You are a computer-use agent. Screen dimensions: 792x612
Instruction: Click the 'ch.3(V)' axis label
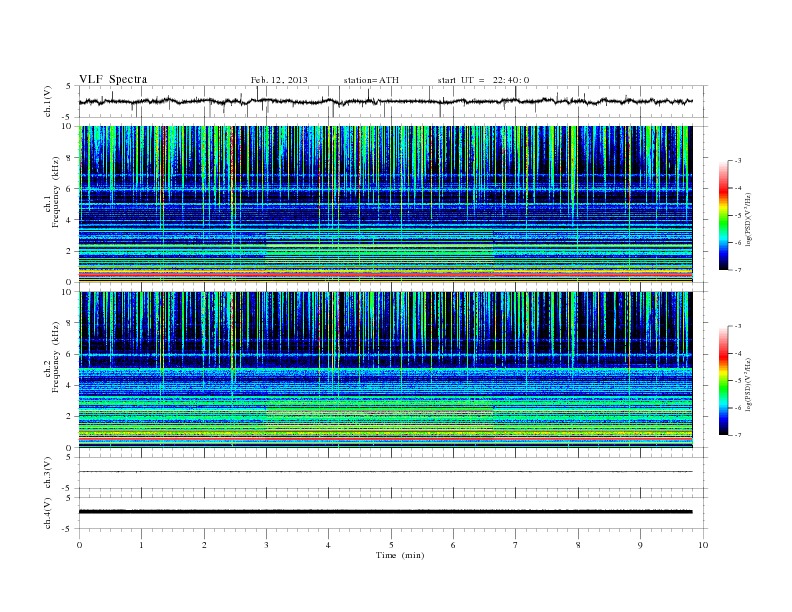(x=47, y=473)
